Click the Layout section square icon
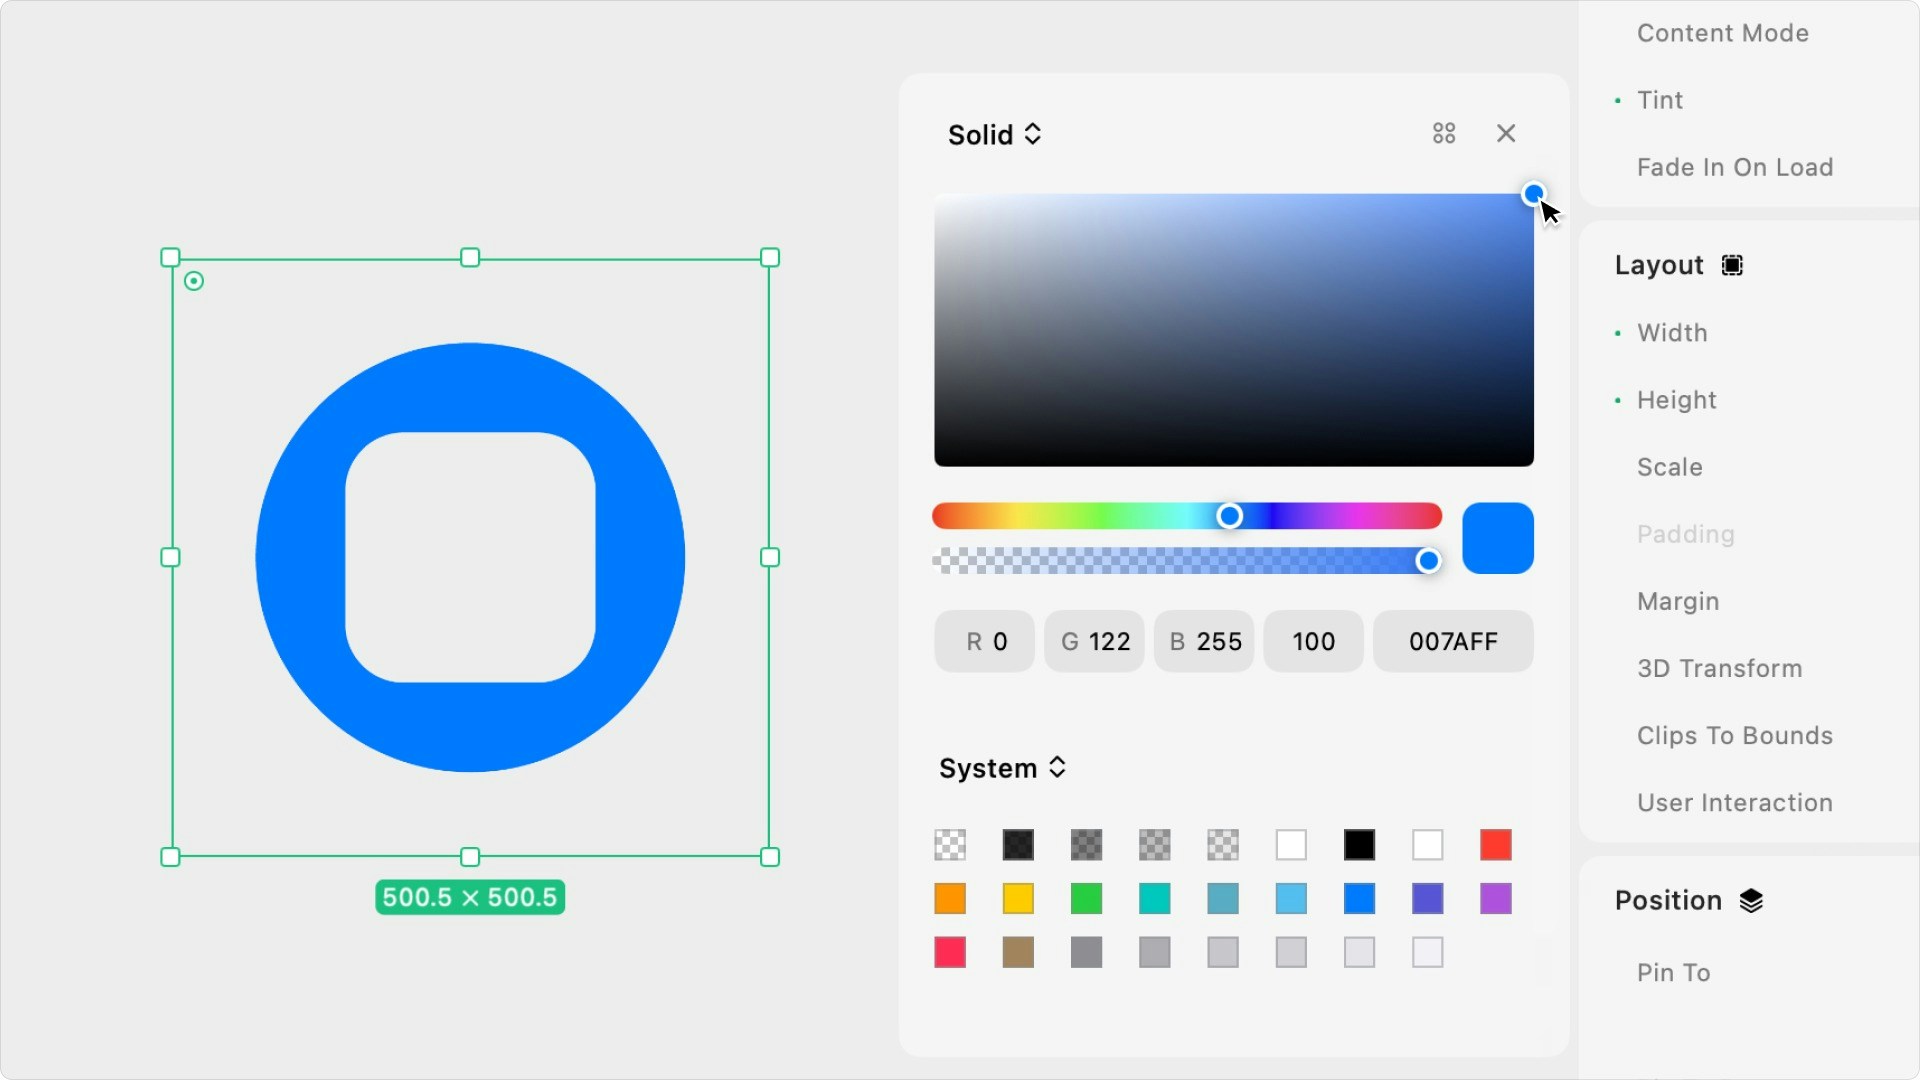The width and height of the screenshot is (1920, 1080). click(1732, 265)
